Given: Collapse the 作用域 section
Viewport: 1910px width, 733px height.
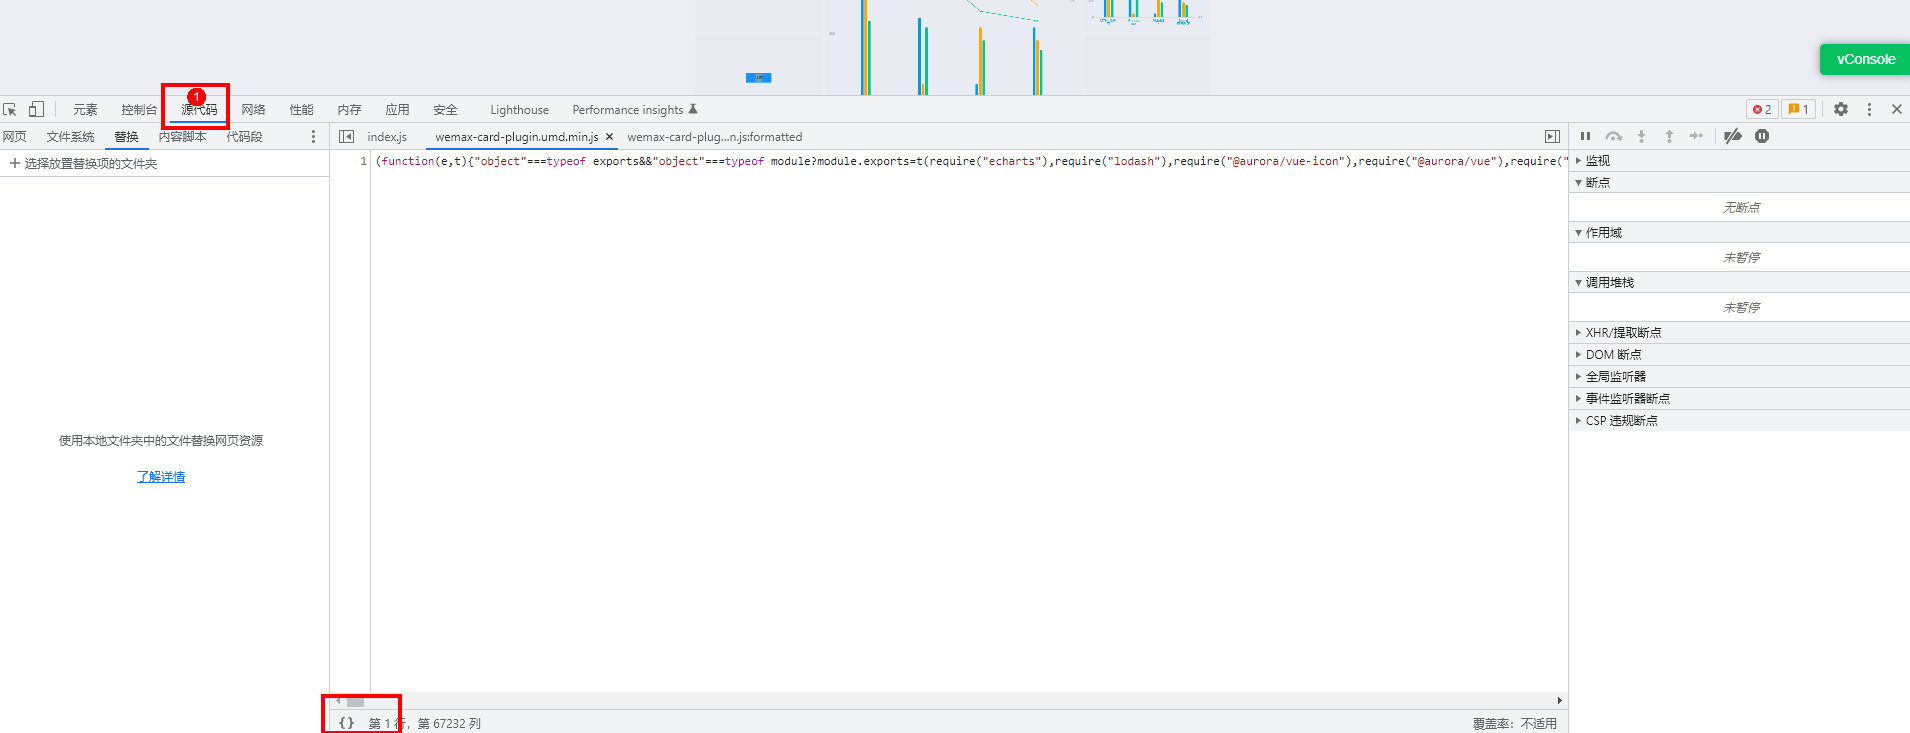Looking at the screenshot, I should (1739, 232).
